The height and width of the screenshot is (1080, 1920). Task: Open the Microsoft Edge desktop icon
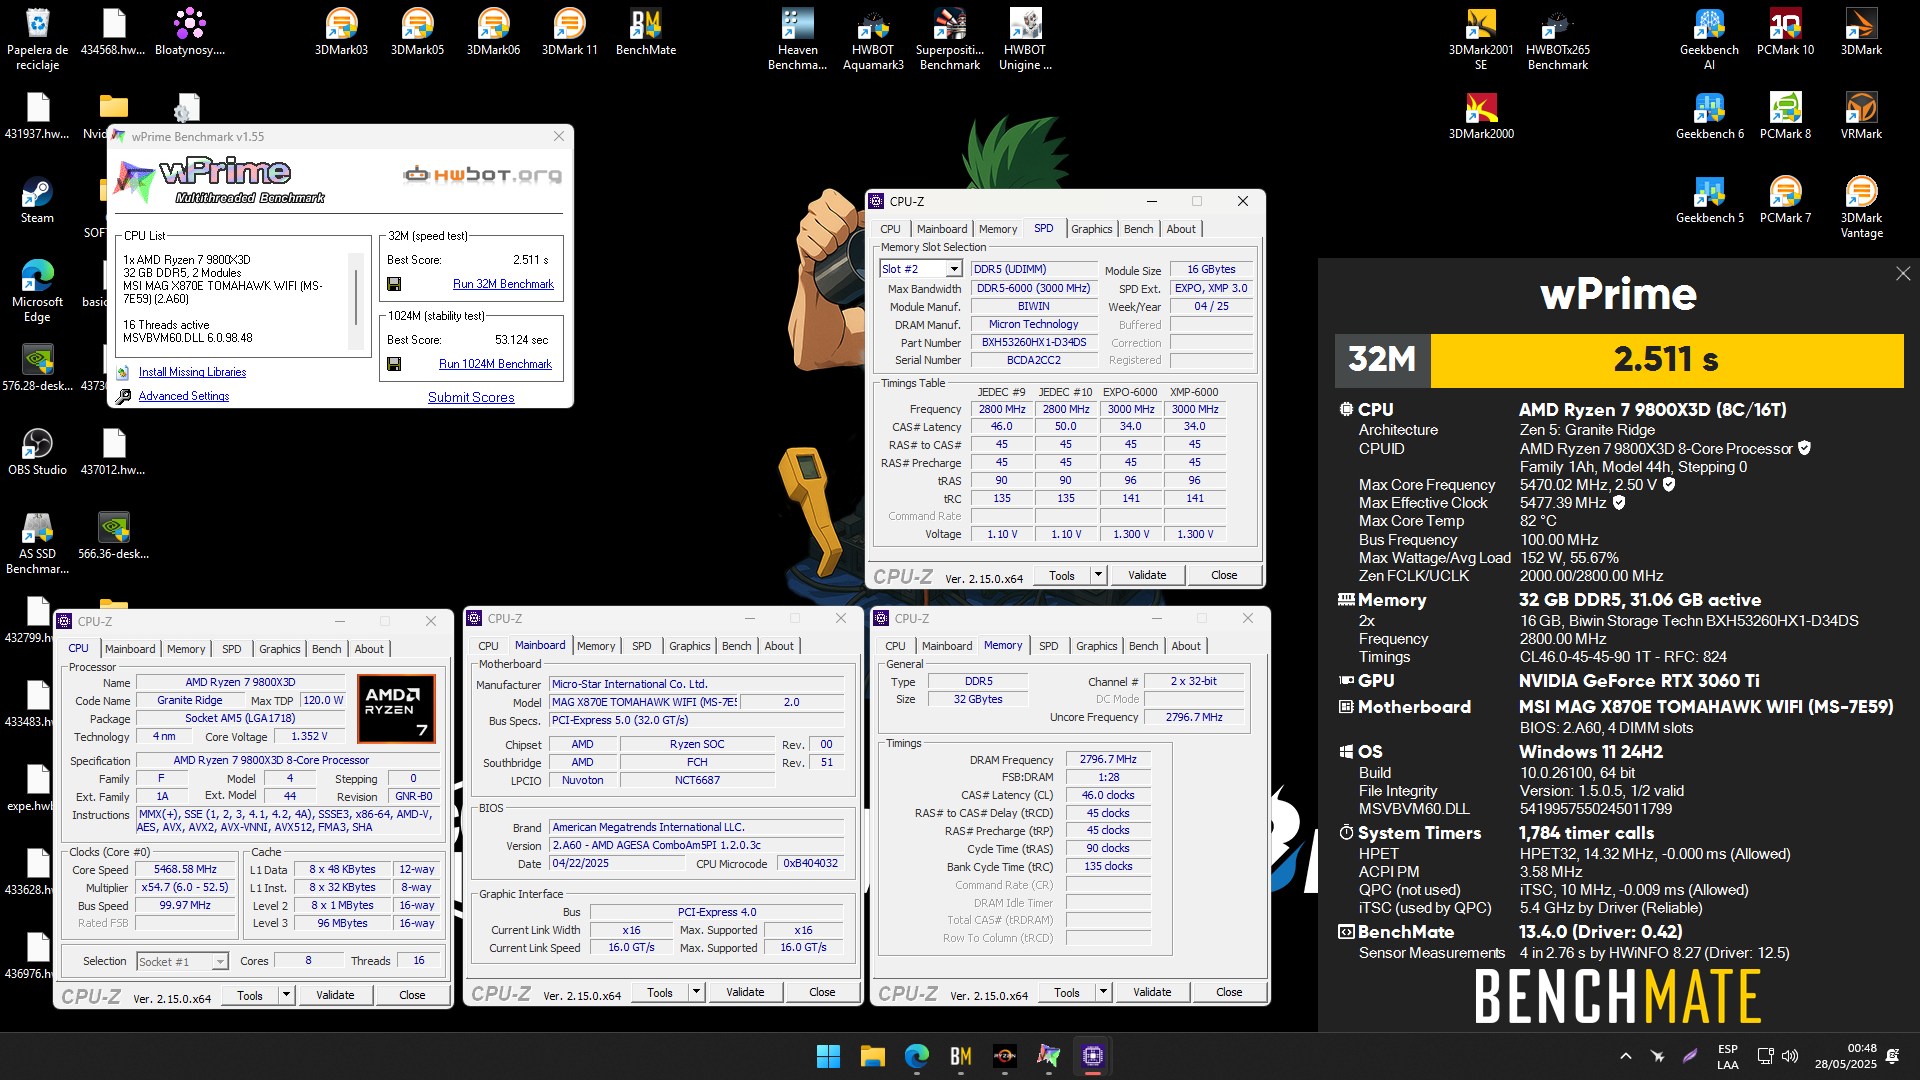[x=37, y=291]
